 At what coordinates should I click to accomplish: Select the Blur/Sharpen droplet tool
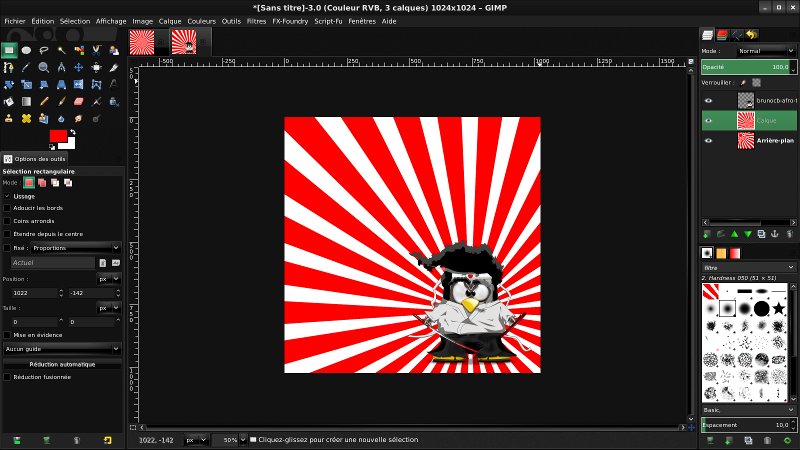61,118
